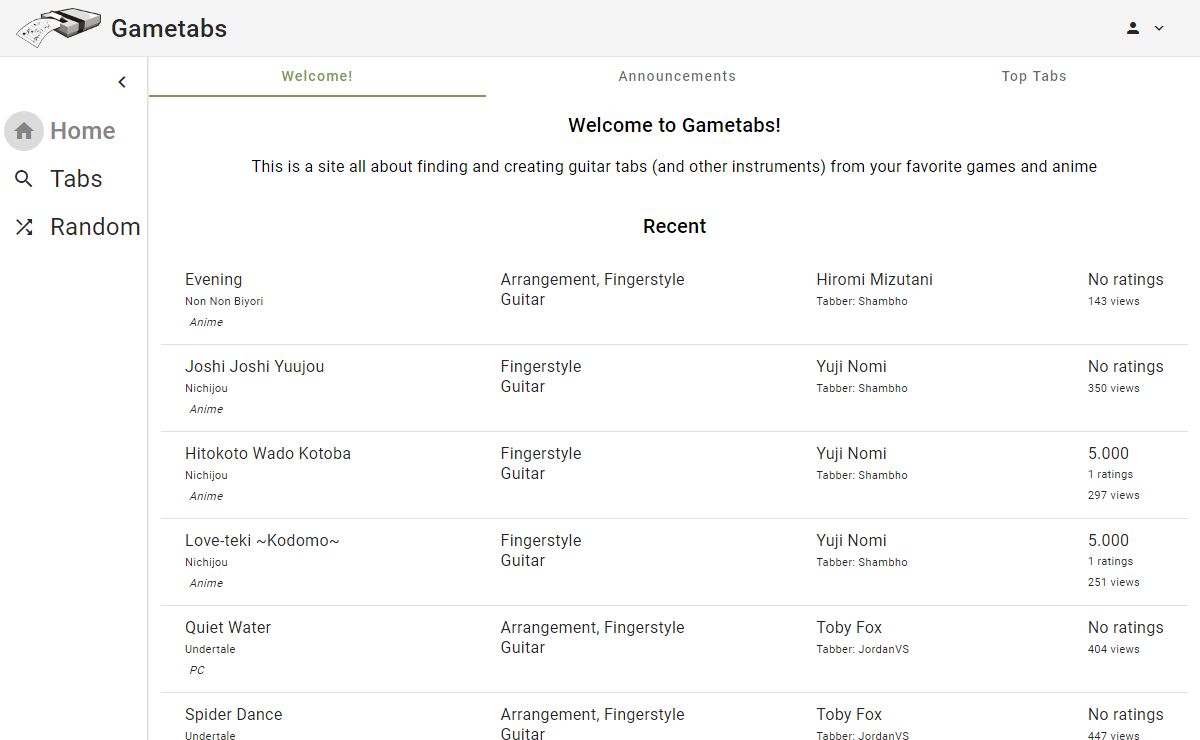
Task: Click 143 views in Evening row
Action: [1114, 301]
